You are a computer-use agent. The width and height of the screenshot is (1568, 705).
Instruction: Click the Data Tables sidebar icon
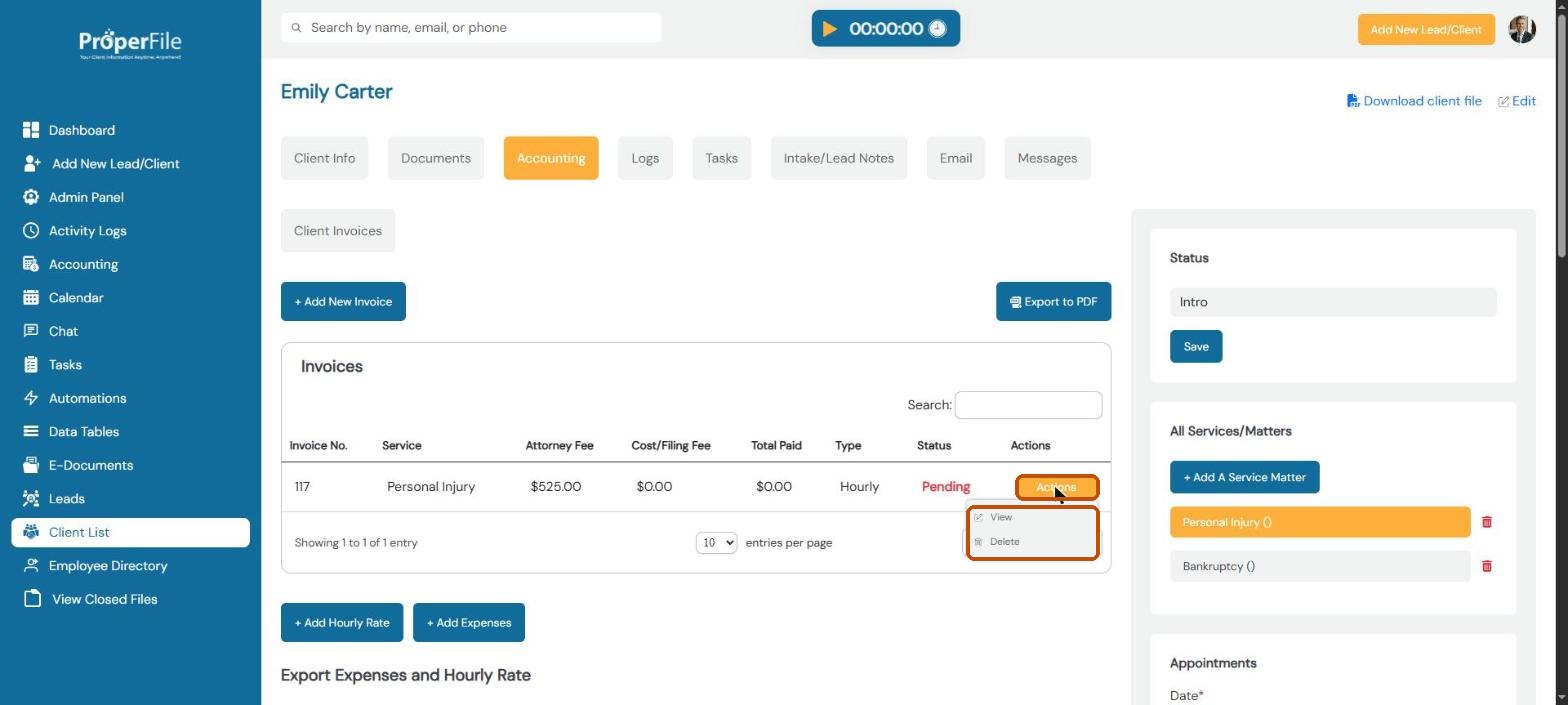coord(31,431)
